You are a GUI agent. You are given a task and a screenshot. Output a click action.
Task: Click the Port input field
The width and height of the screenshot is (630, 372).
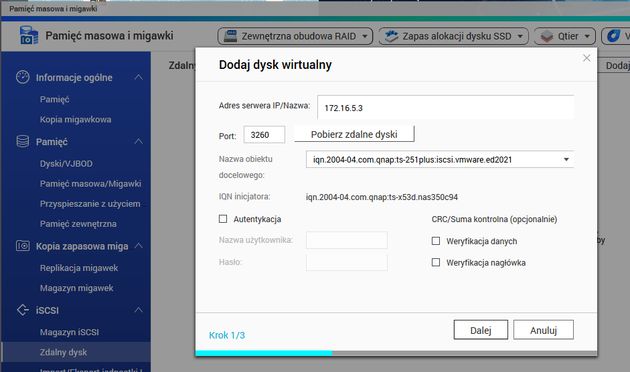(x=264, y=135)
